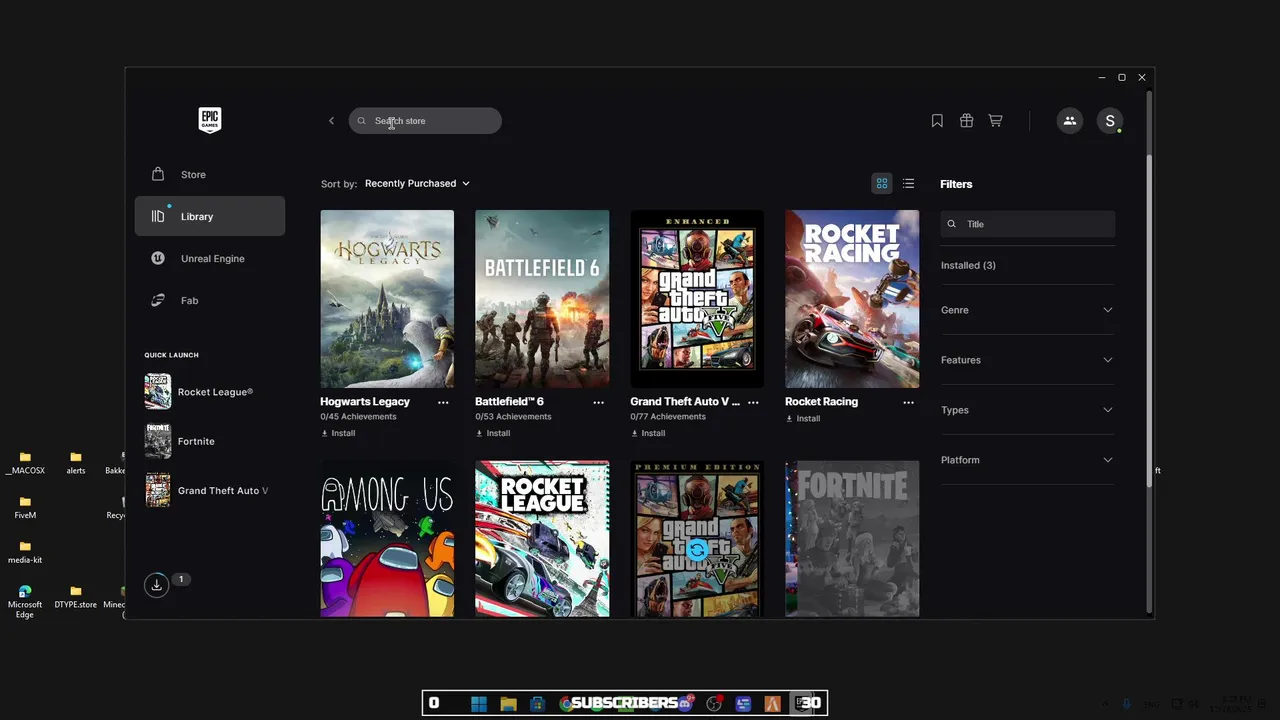Select the alerts folder on the desktop
The width and height of the screenshot is (1280, 720).
point(76,462)
